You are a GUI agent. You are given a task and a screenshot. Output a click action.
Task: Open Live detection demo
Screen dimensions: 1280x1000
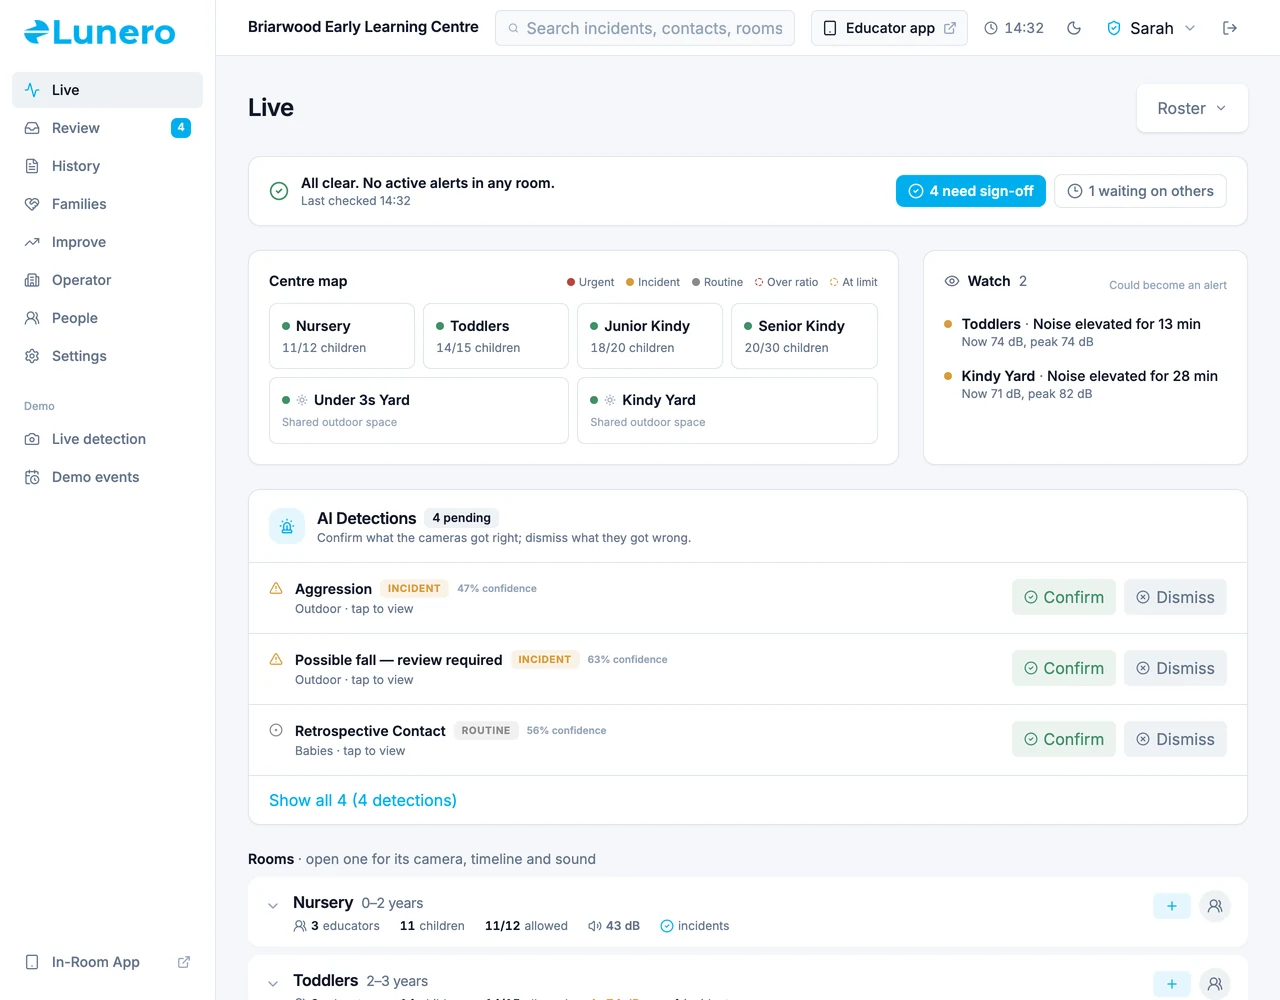107,439
